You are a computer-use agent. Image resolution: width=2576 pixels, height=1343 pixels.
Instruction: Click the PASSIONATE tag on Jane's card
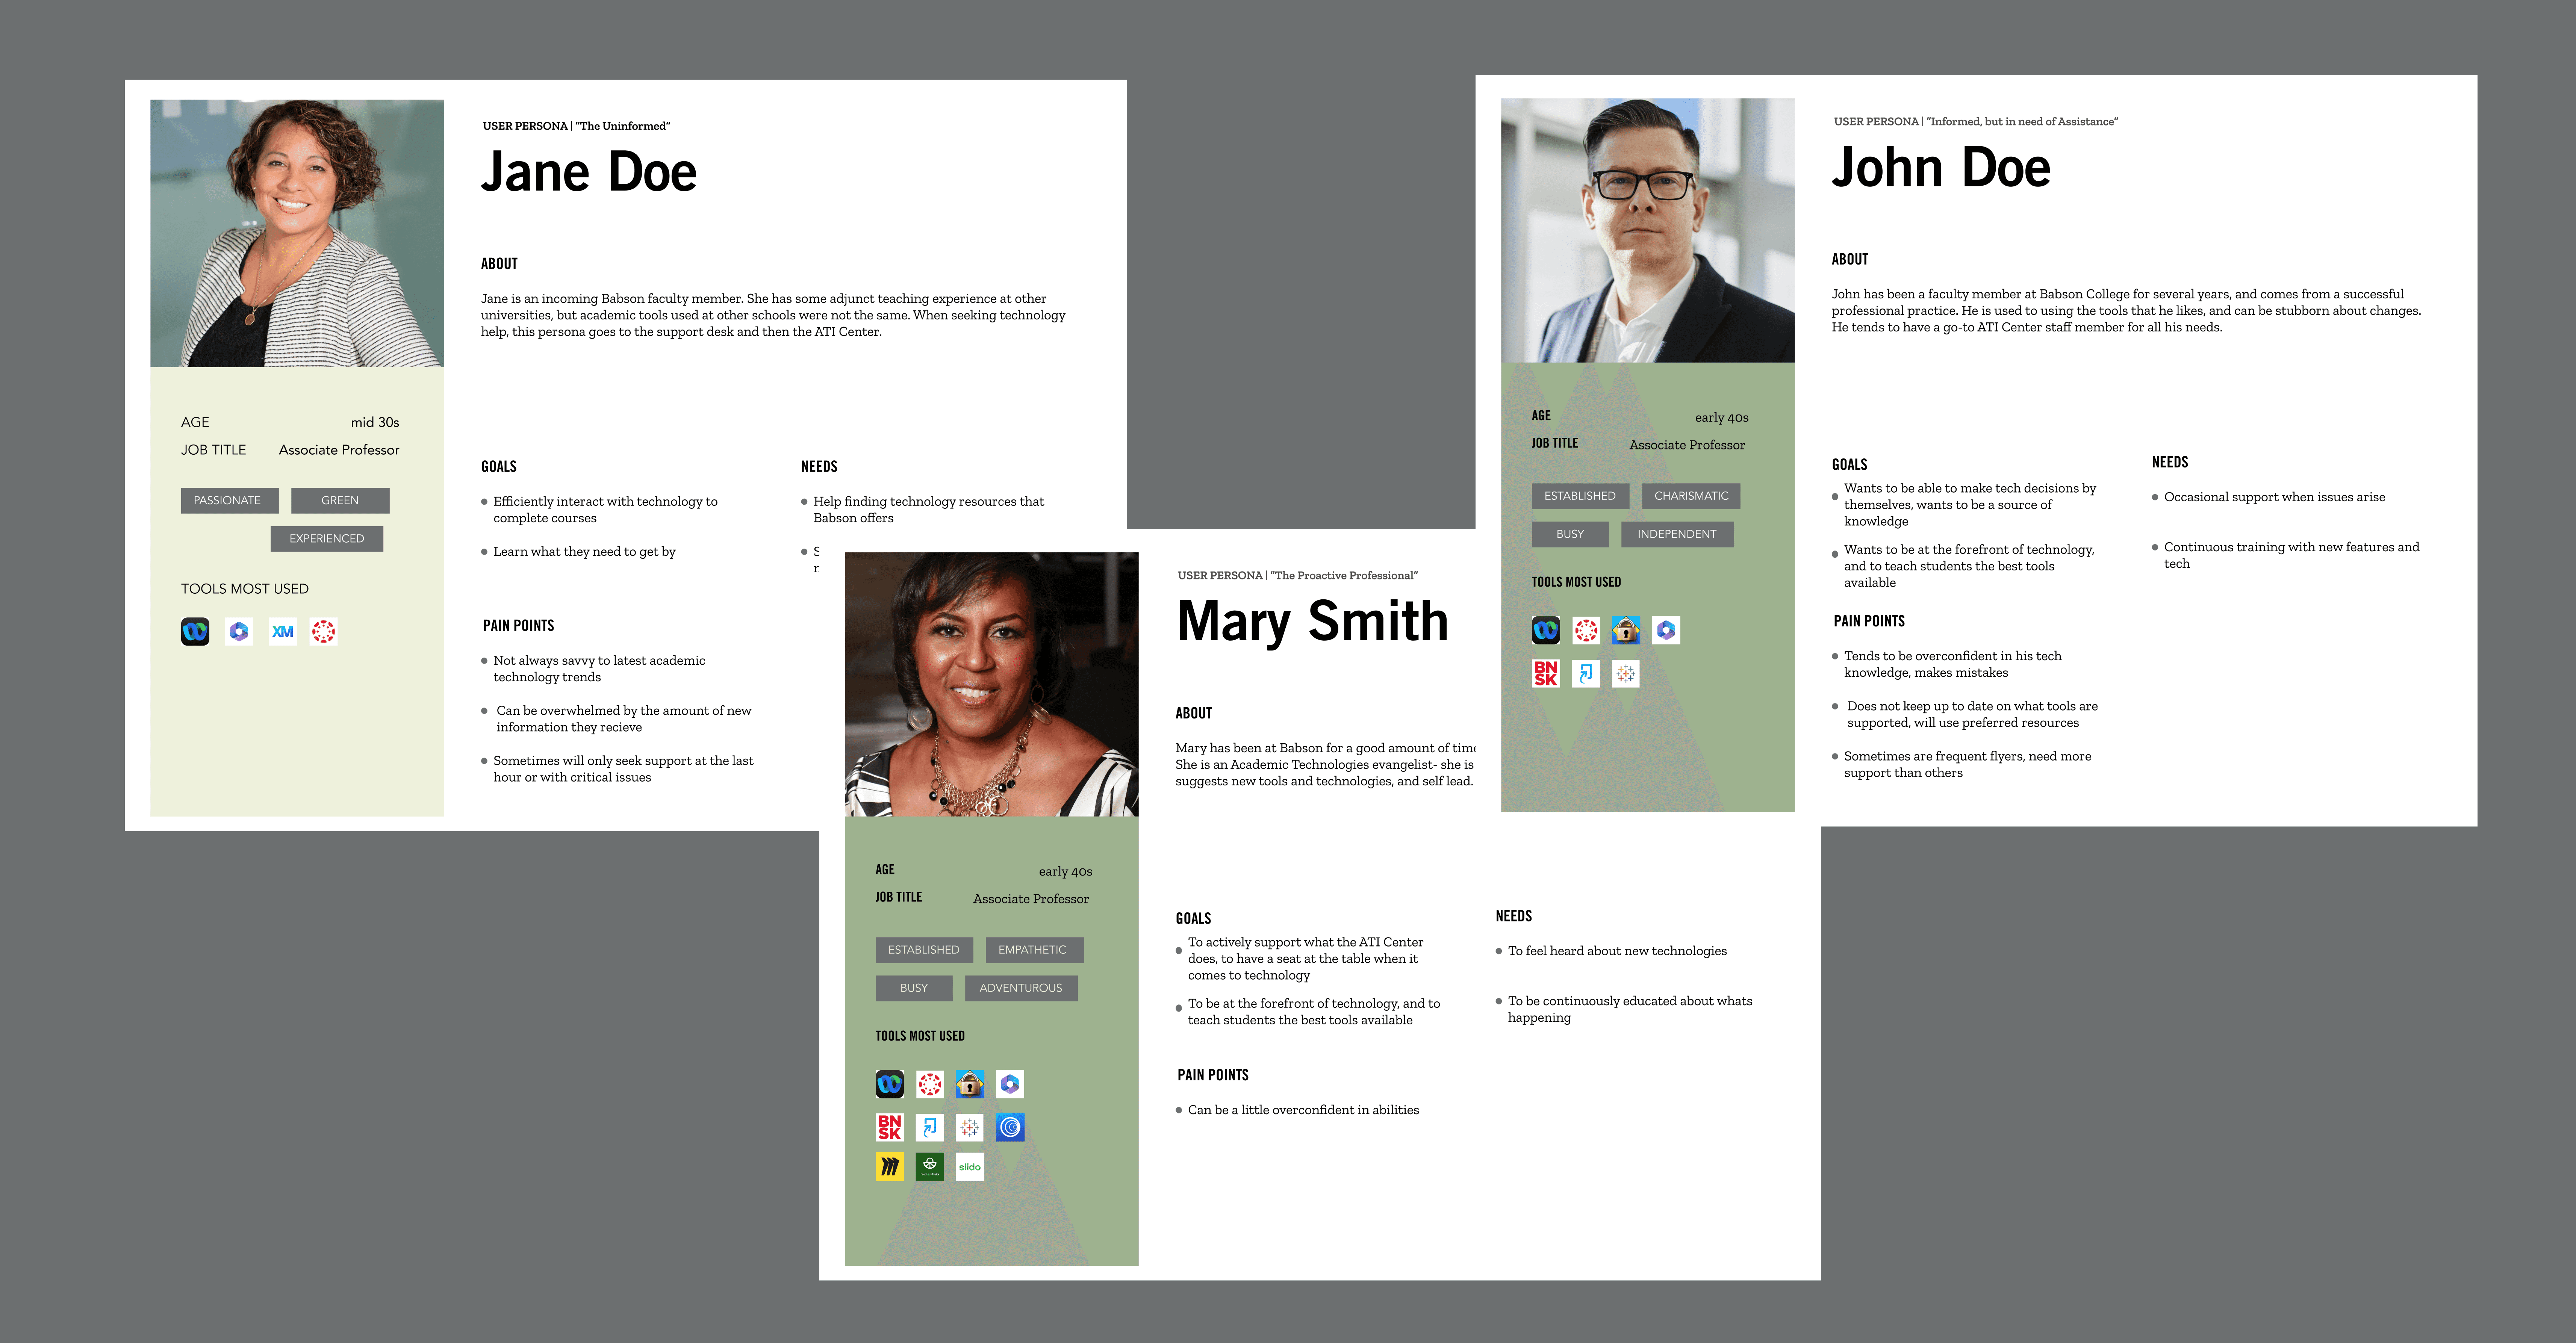[228, 500]
